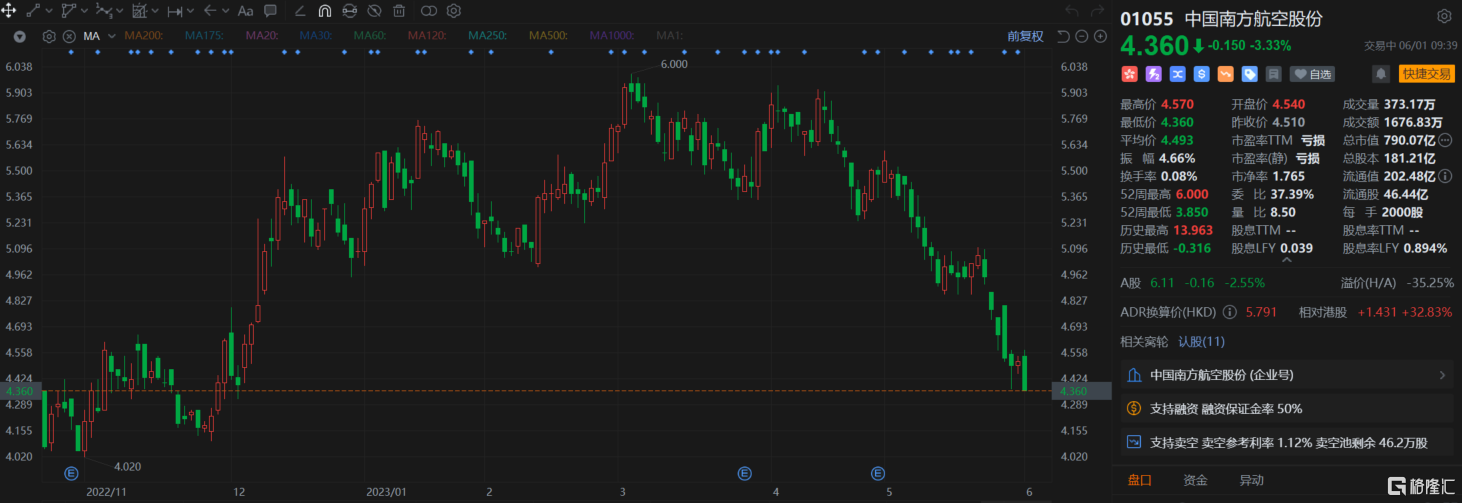Open quote panel settings gear
Image resolution: width=1462 pixels, height=503 pixels.
[x=1444, y=16]
